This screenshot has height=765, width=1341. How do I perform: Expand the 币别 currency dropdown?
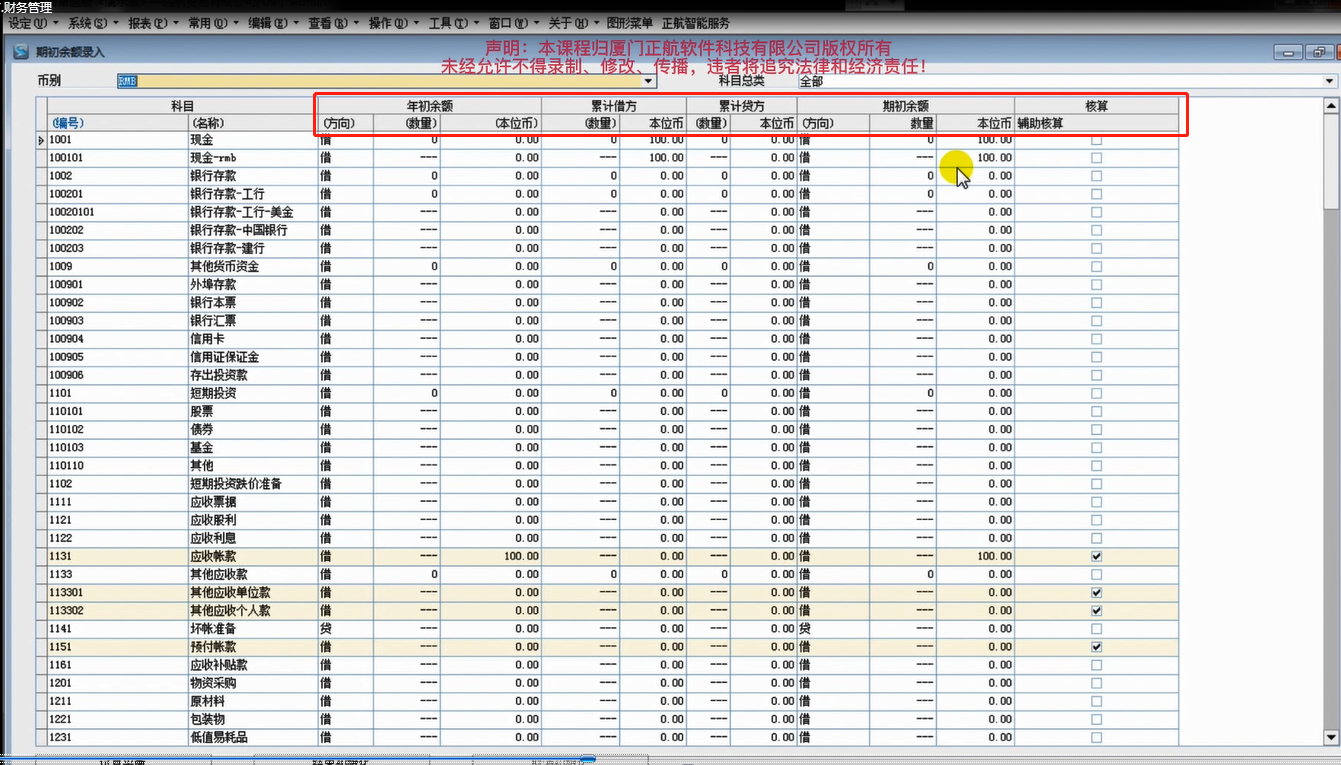point(649,81)
